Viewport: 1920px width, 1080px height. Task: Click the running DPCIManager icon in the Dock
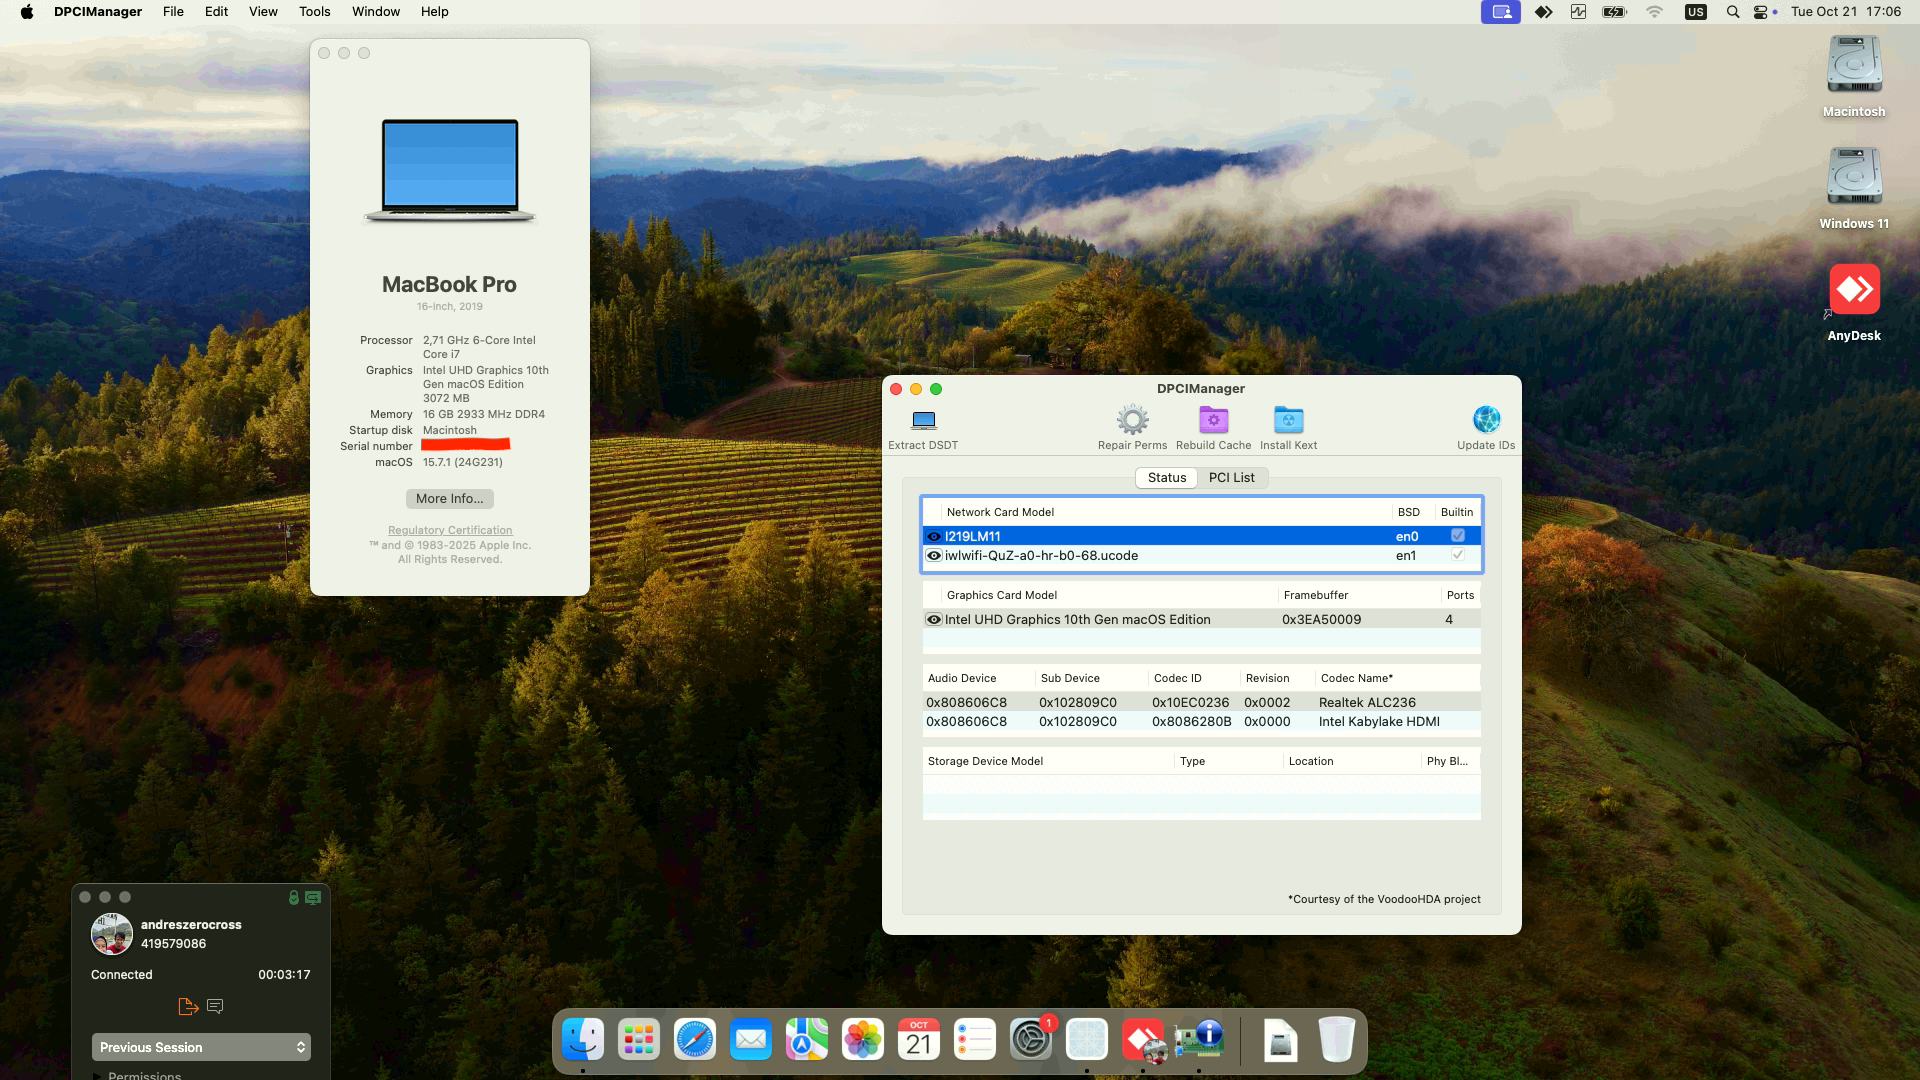[x=1199, y=1040]
